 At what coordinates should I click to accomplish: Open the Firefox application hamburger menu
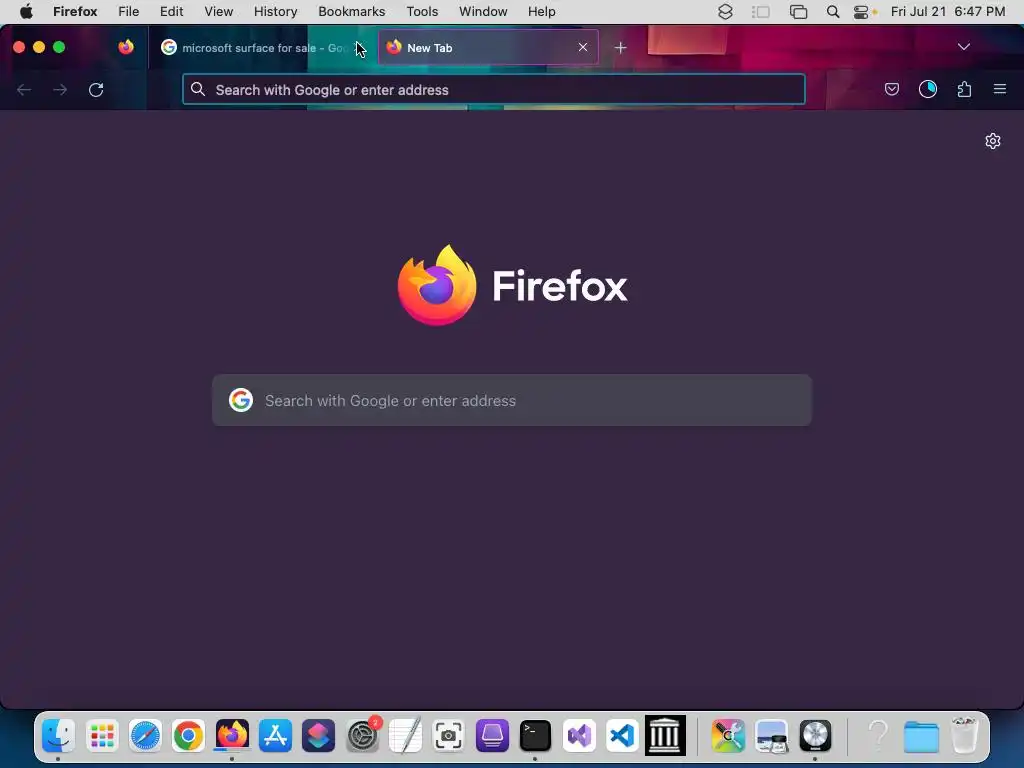[1000, 89]
